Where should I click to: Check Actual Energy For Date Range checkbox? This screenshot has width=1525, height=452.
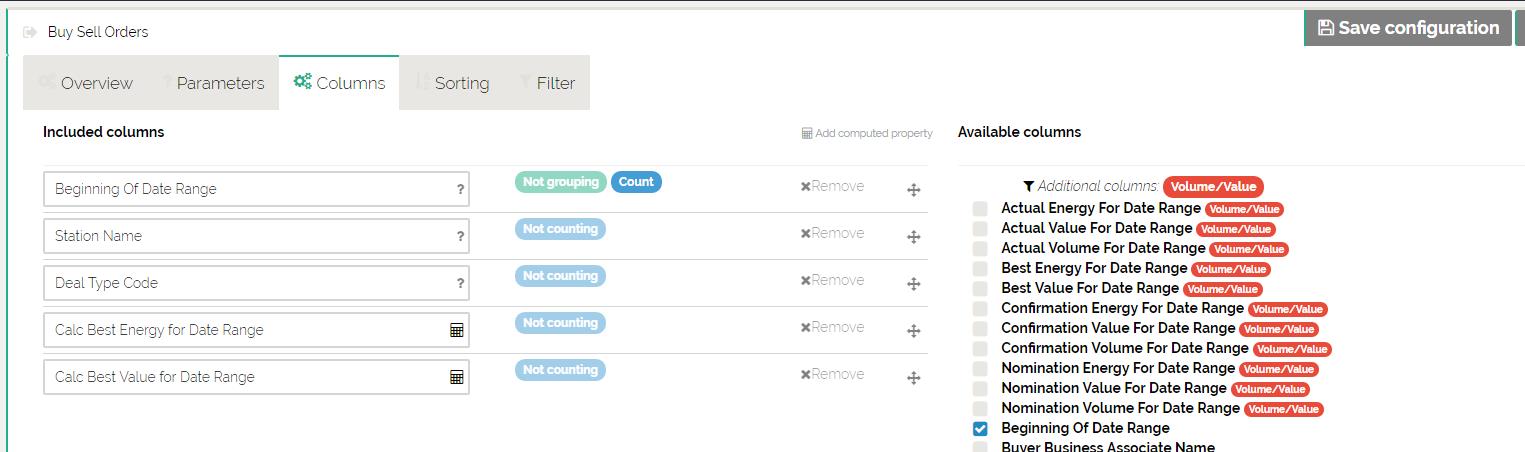pos(980,209)
